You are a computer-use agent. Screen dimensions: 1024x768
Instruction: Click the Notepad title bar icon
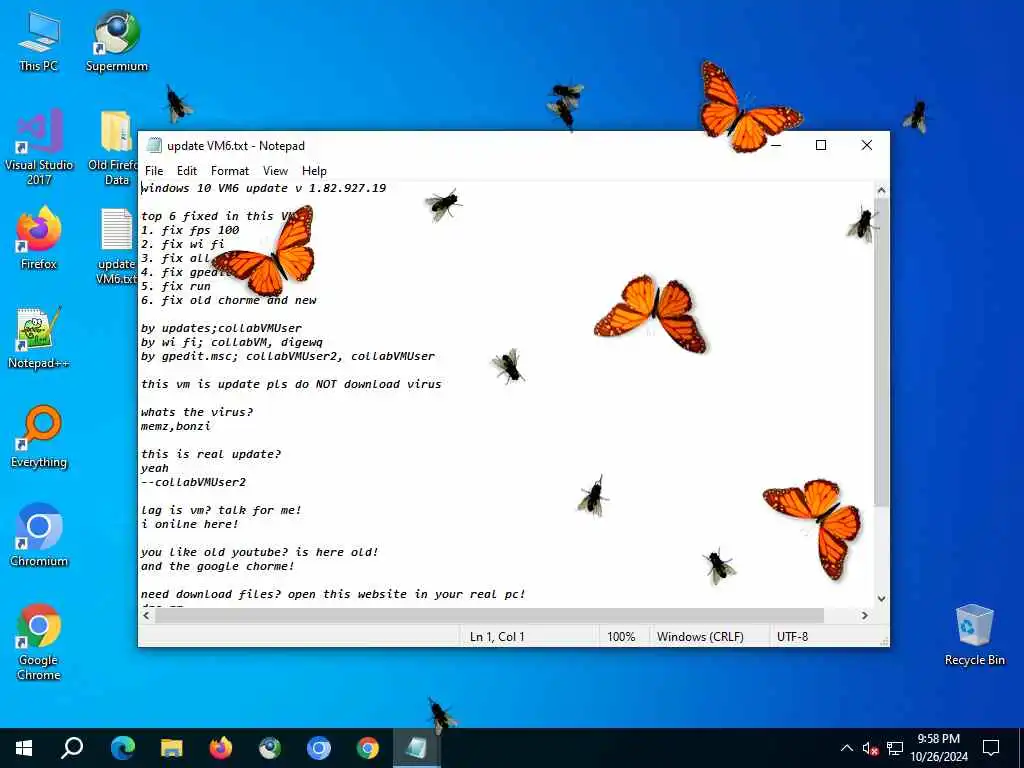pyautogui.click(x=154, y=145)
